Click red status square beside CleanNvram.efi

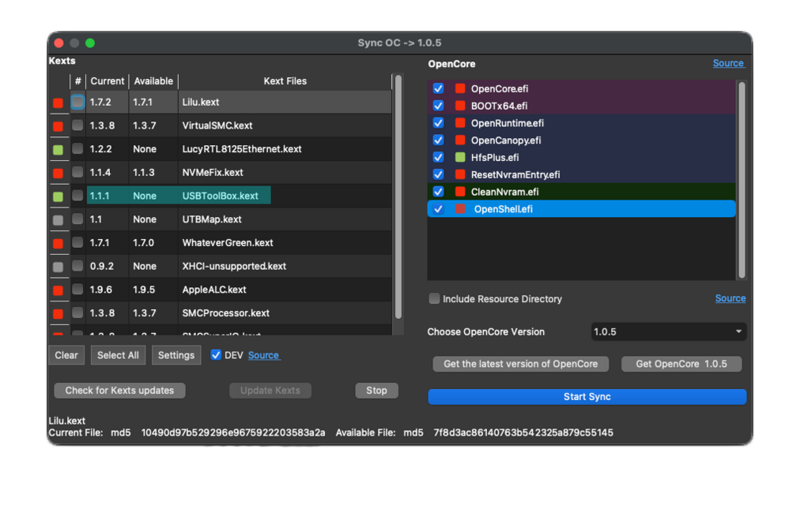coord(460,191)
